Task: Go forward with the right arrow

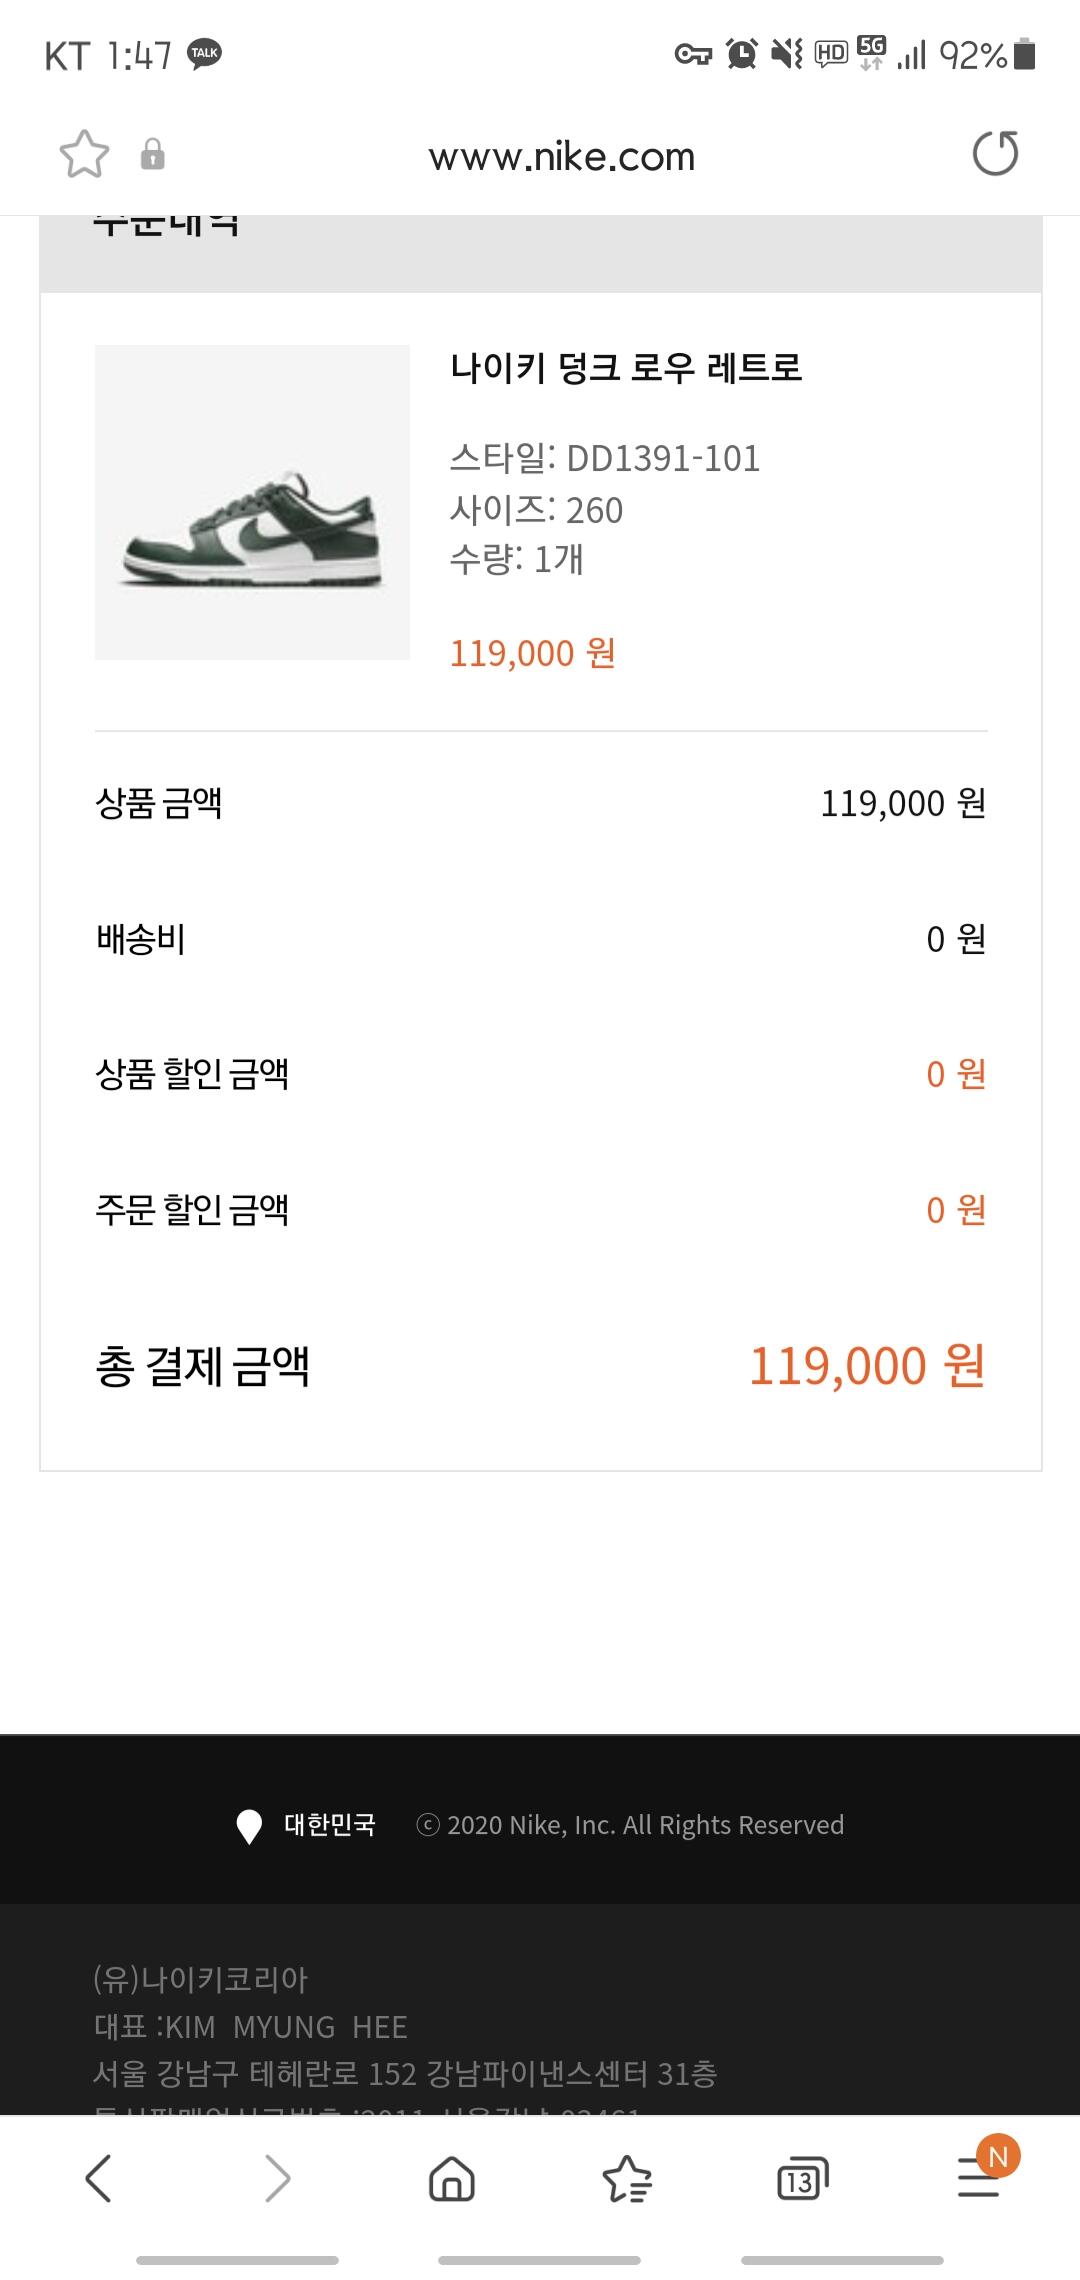Action: 277,2178
